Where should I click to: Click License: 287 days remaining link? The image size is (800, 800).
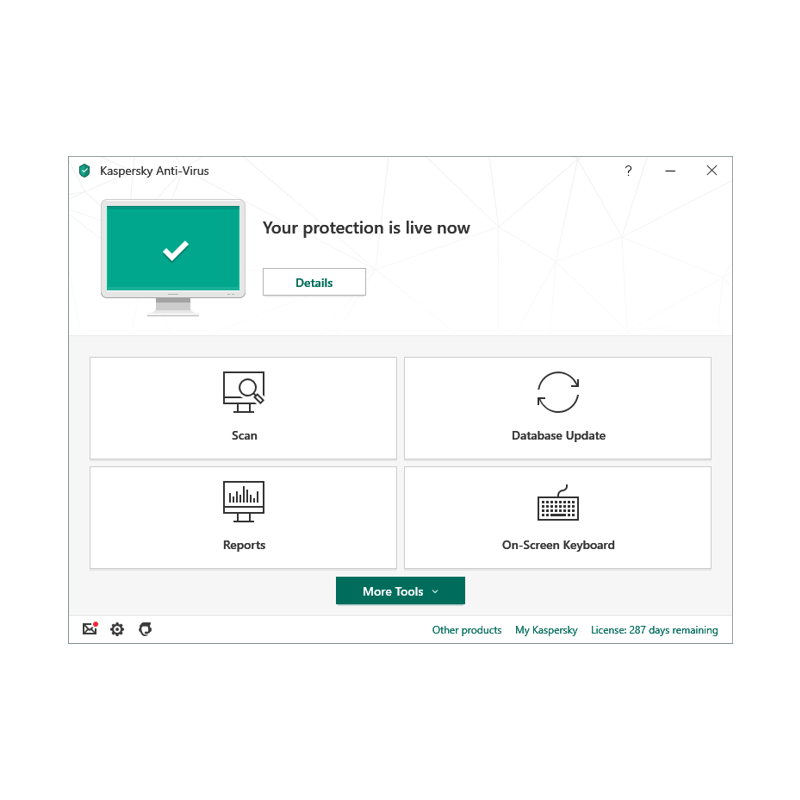coord(655,630)
